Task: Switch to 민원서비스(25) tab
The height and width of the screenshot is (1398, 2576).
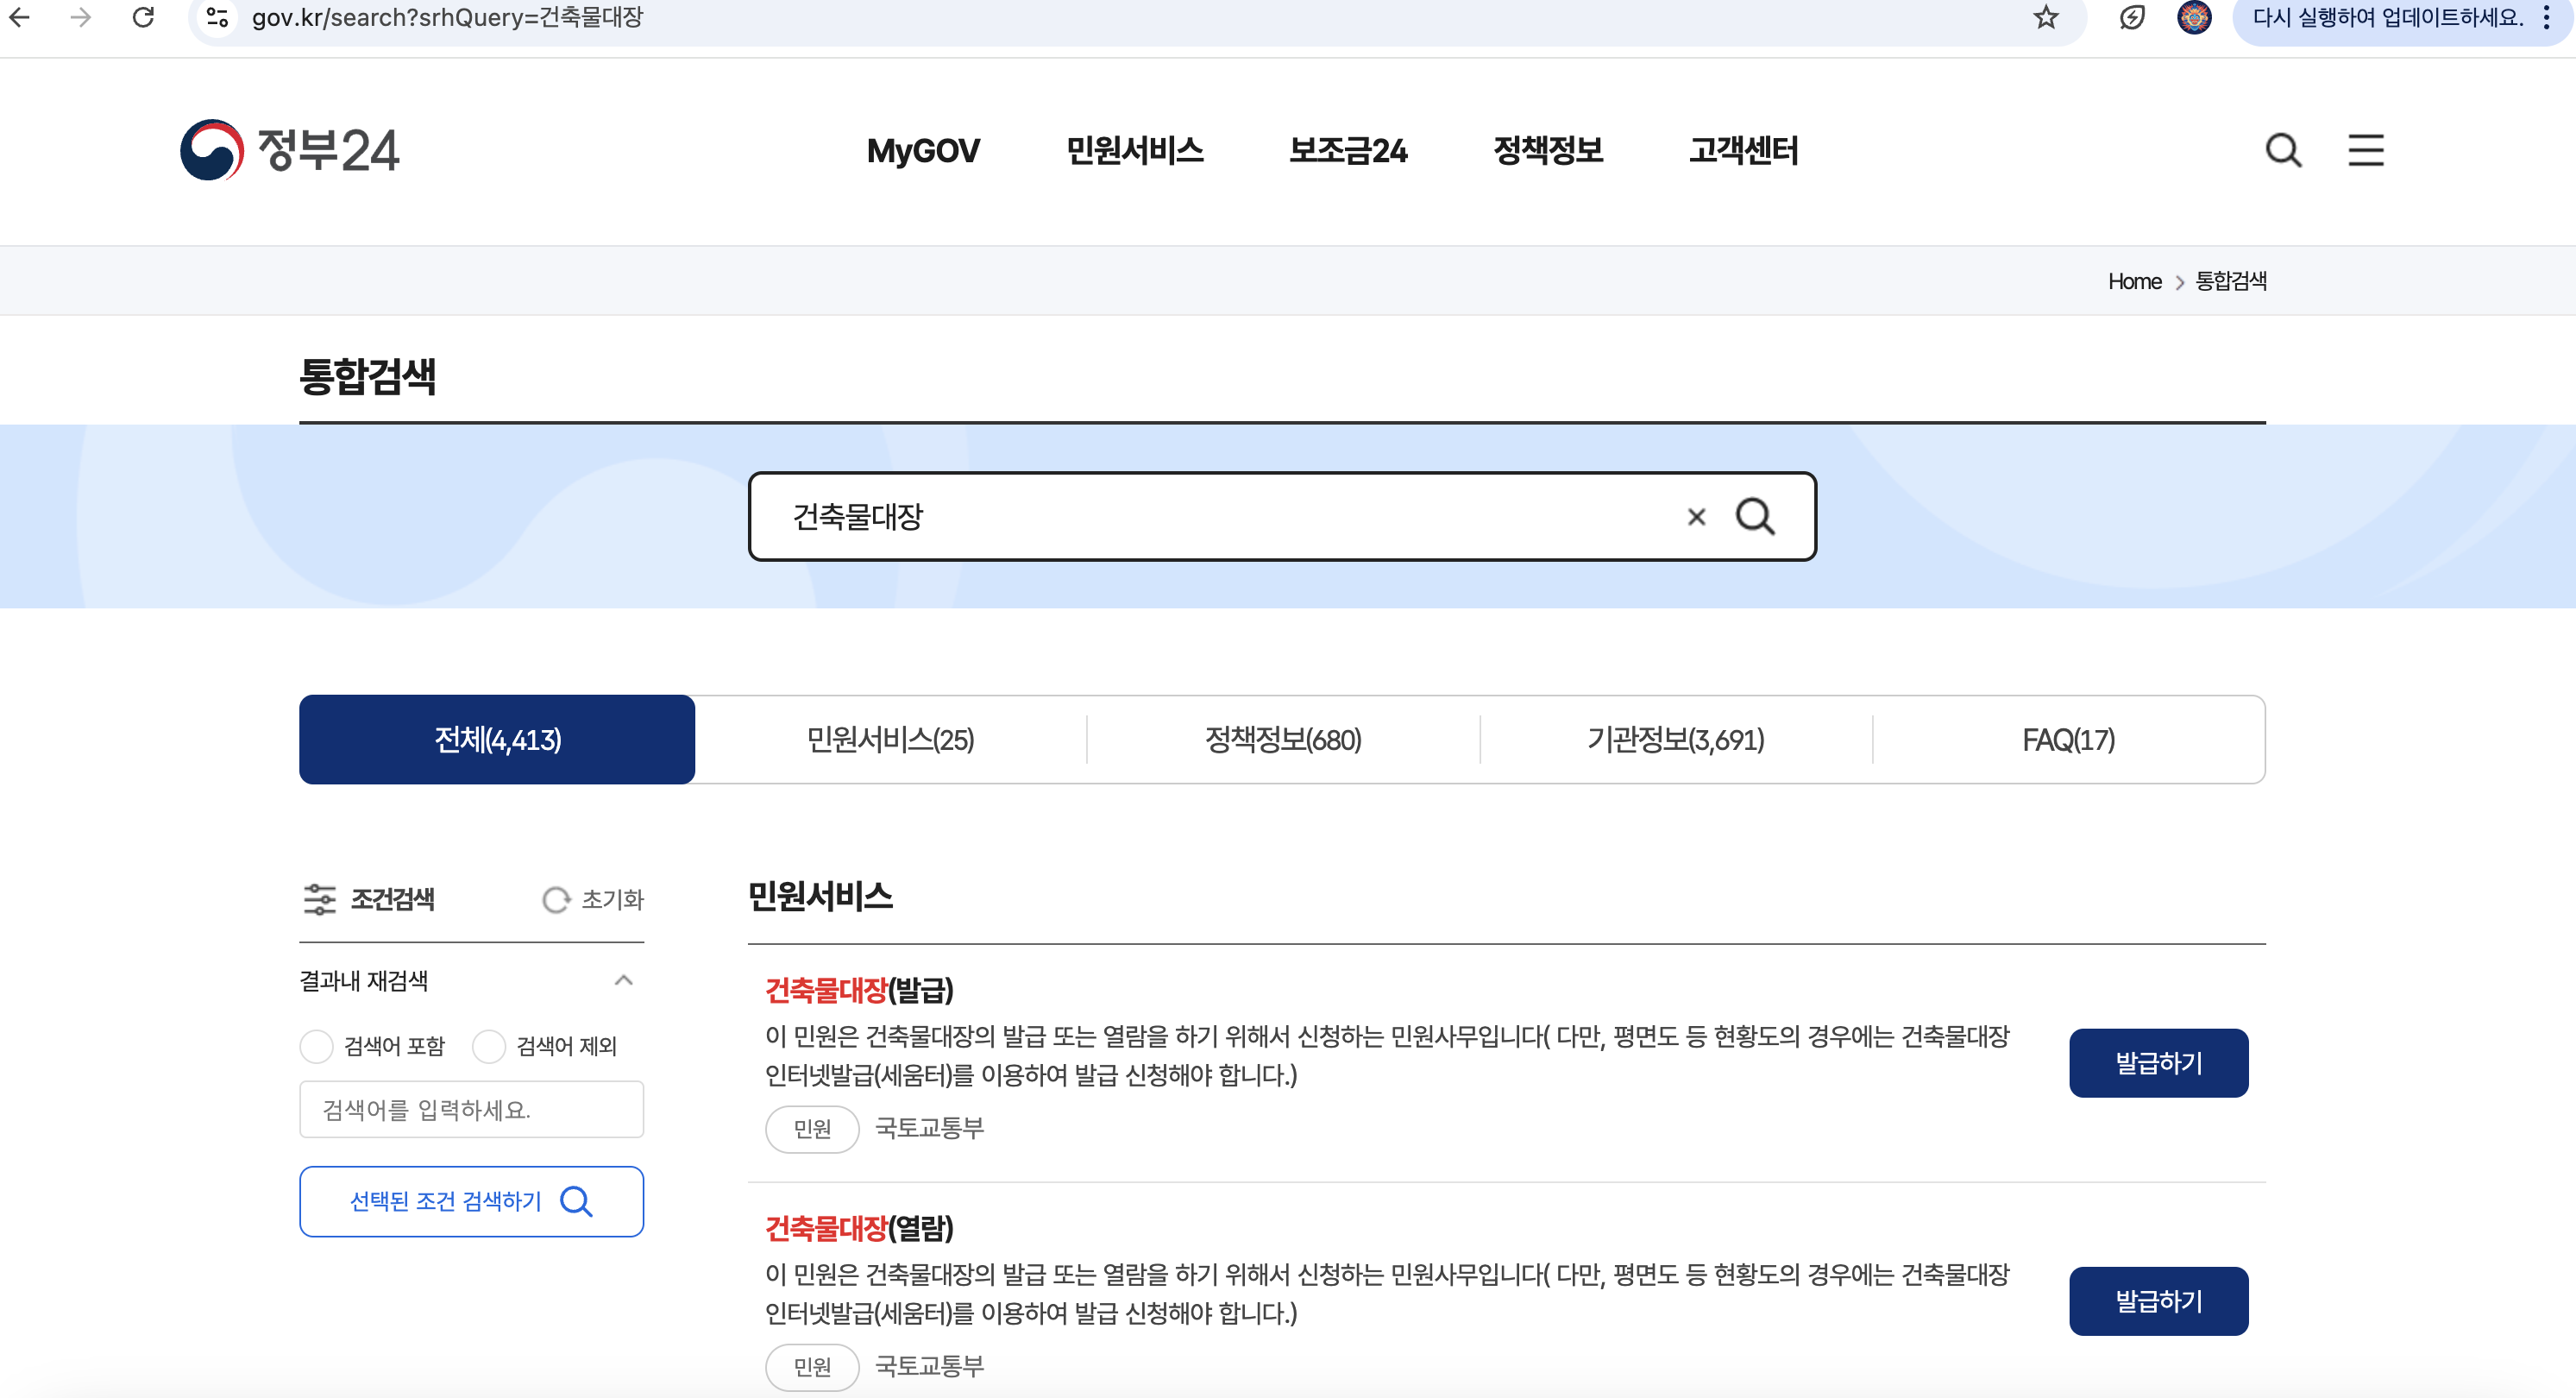Action: coord(890,740)
